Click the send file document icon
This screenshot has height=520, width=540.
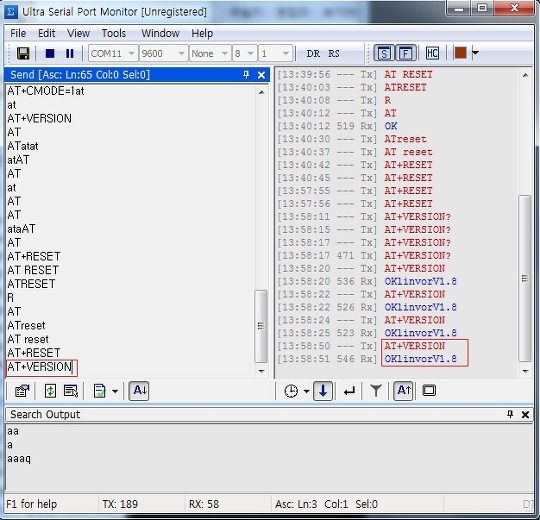pyautogui.click(x=100, y=391)
